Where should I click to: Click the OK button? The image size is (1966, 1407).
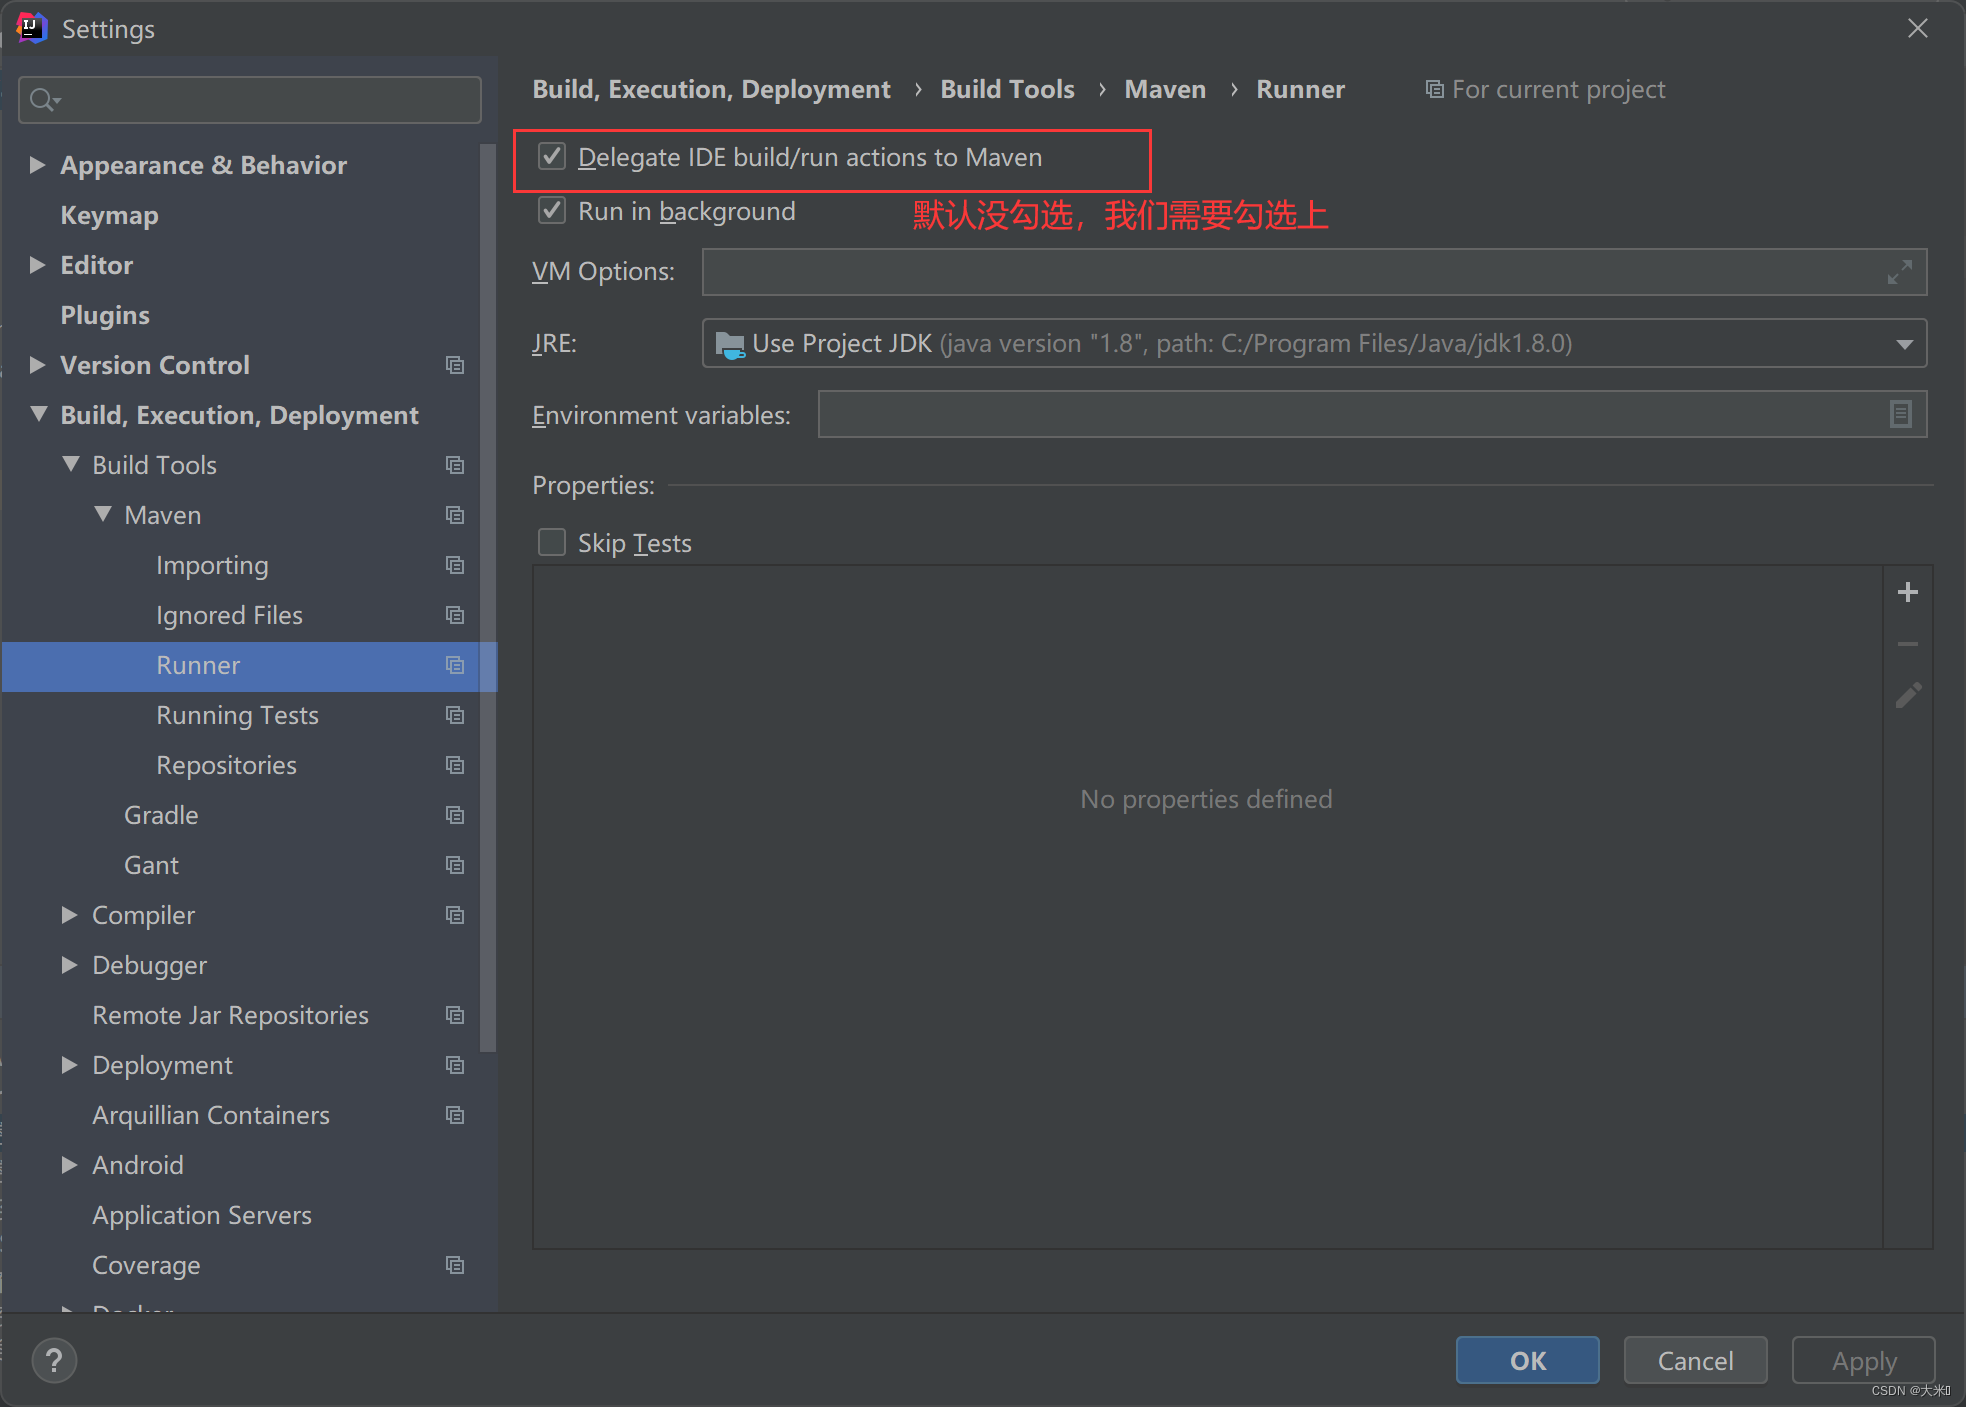[1527, 1360]
